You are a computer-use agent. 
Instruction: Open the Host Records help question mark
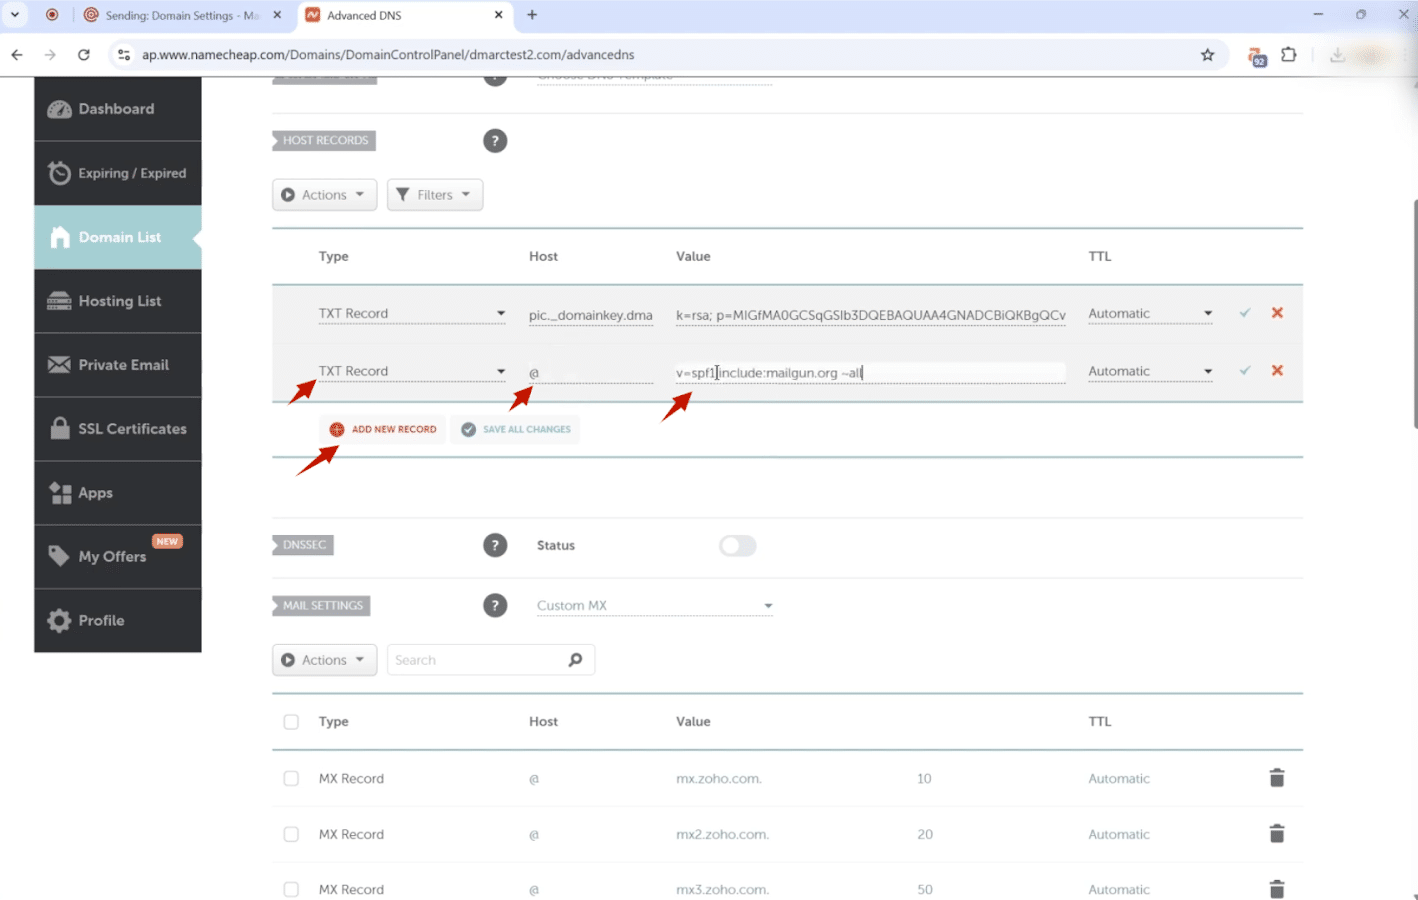click(495, 141)
